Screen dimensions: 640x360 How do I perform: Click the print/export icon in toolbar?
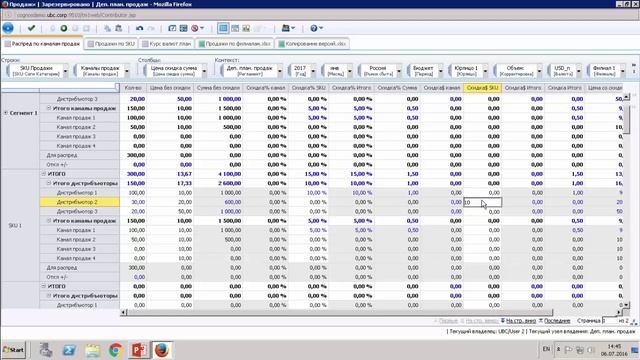pos(286,28)
